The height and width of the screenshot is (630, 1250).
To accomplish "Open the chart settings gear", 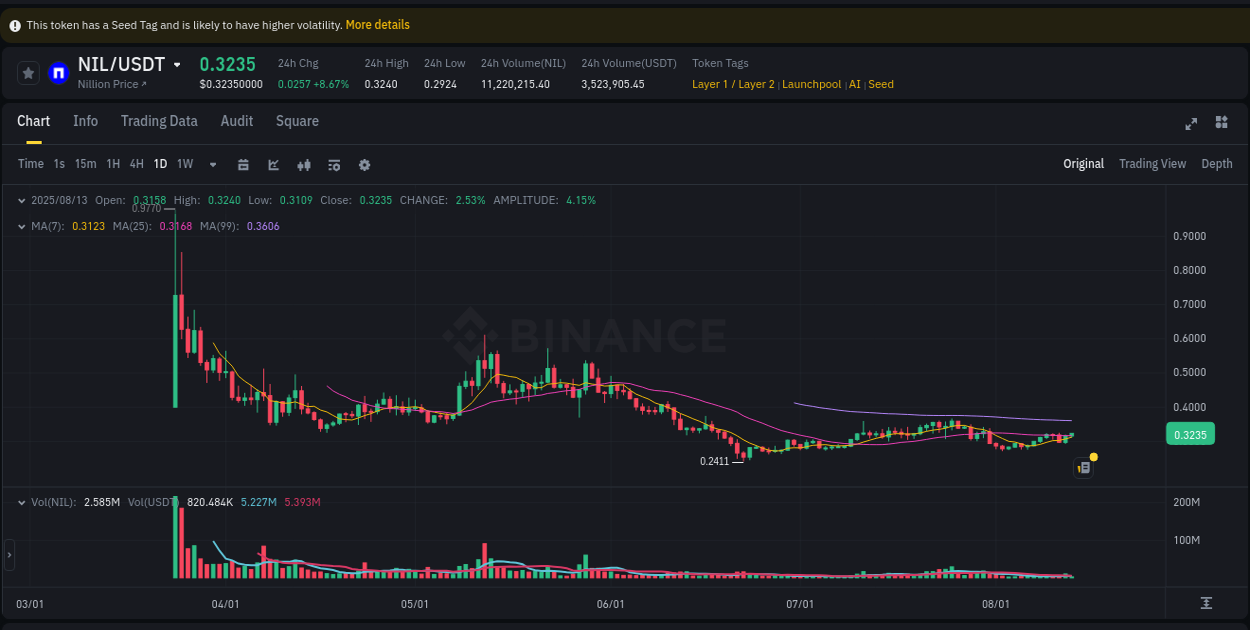I will pos(364,163).
